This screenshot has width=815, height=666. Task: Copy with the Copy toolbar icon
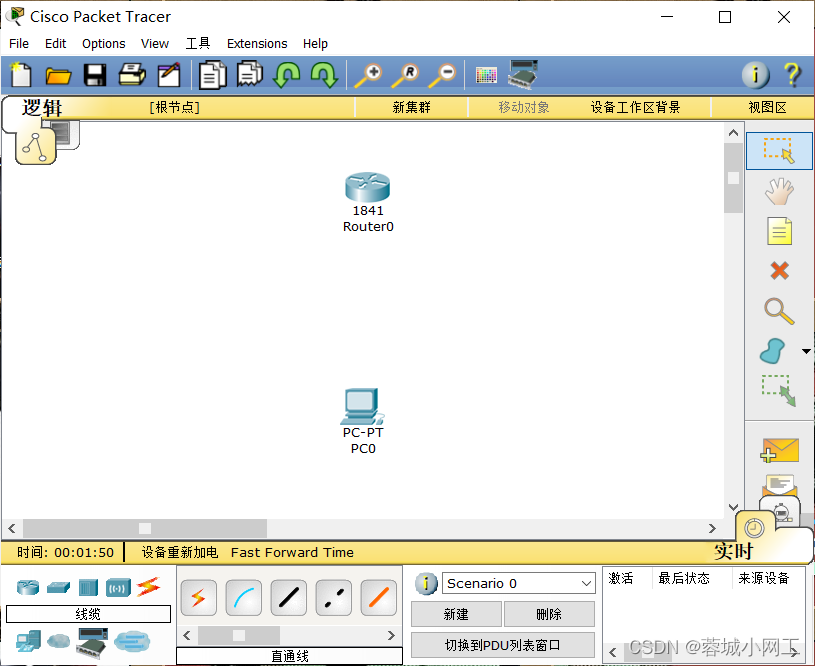pos(213,75)
